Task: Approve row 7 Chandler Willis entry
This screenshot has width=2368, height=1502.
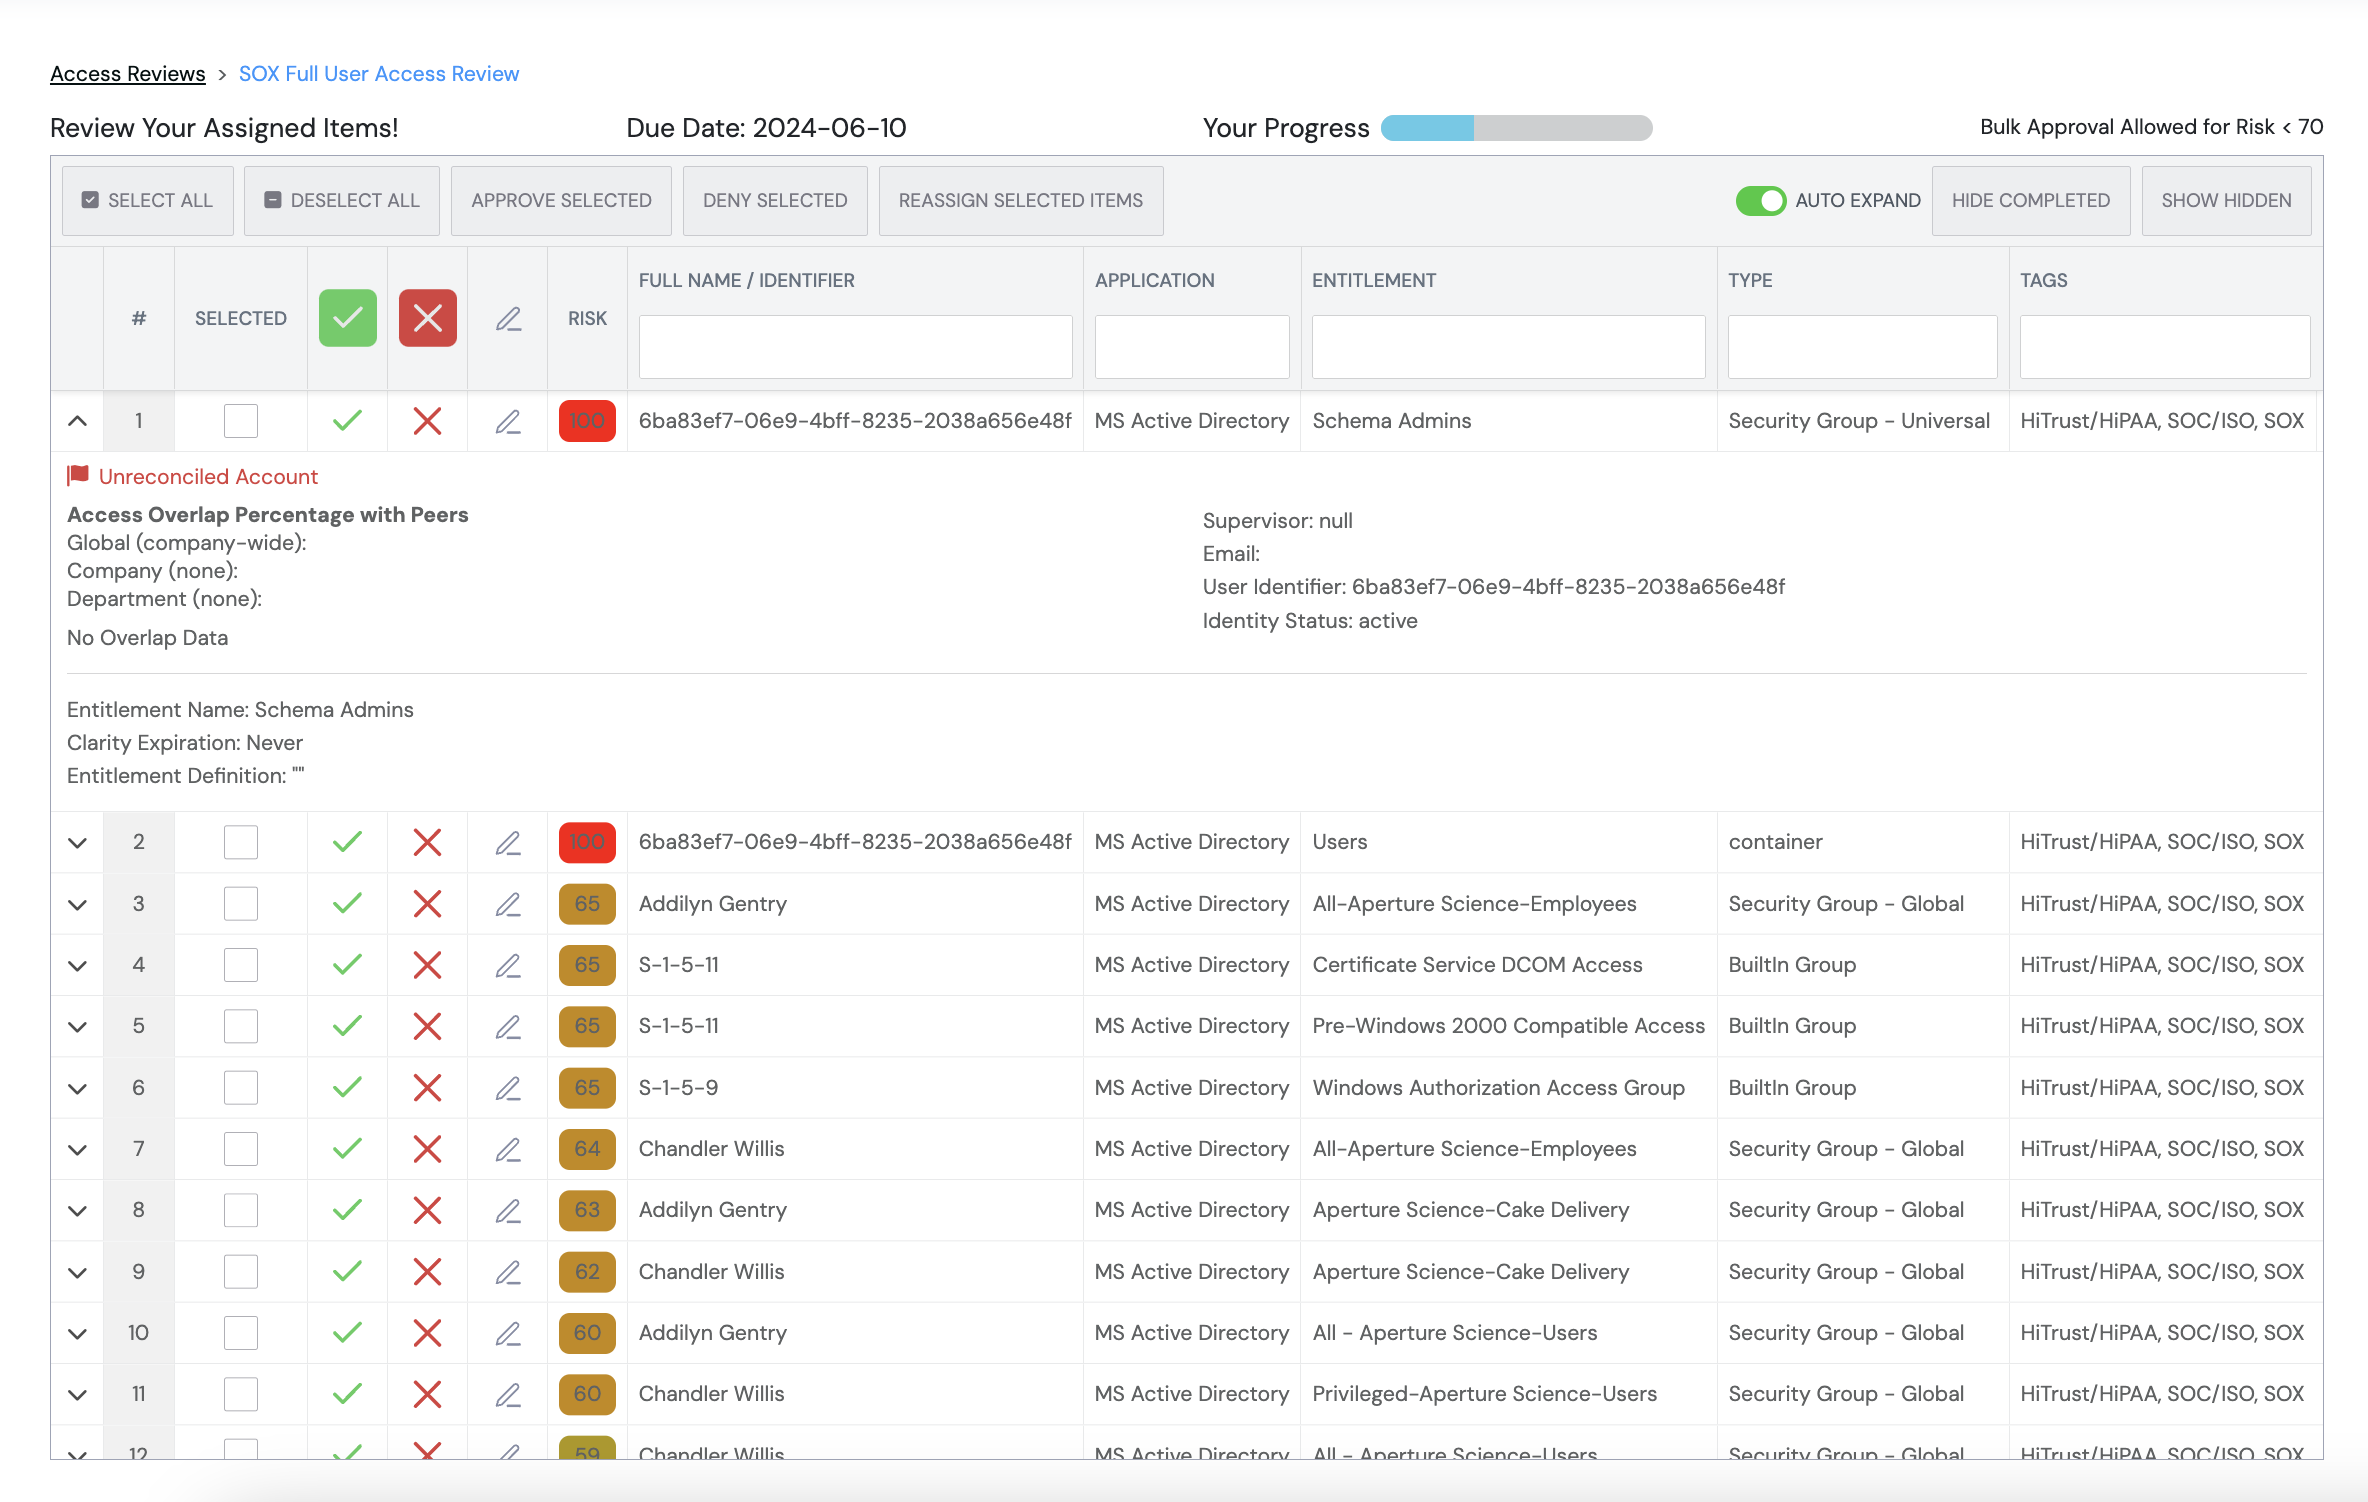Action: pos(347,1149)
